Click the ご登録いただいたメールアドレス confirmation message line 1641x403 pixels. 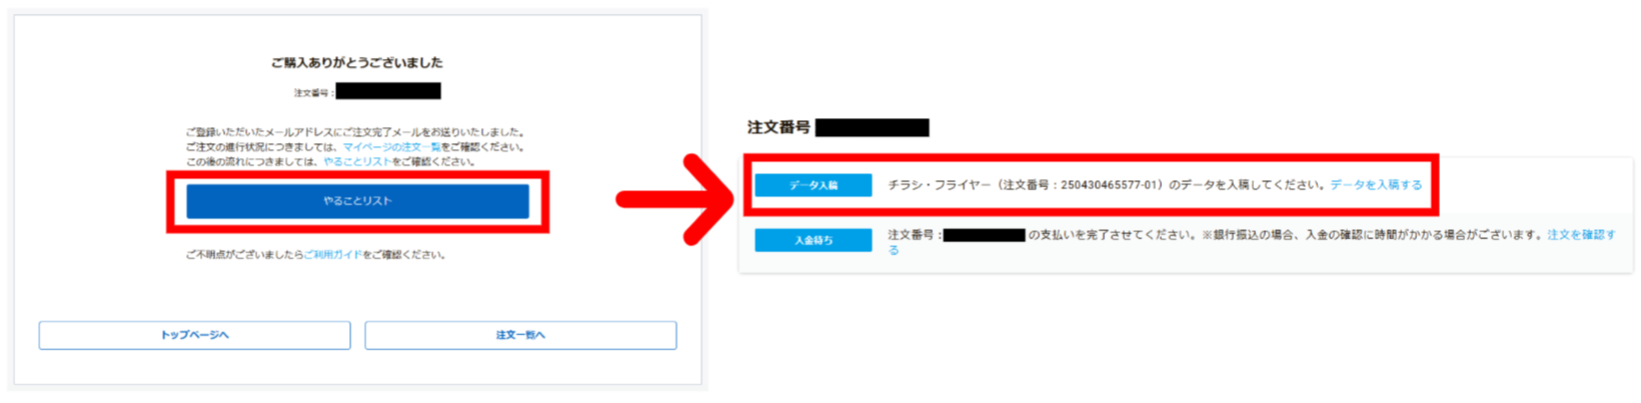tap(355, 132)
